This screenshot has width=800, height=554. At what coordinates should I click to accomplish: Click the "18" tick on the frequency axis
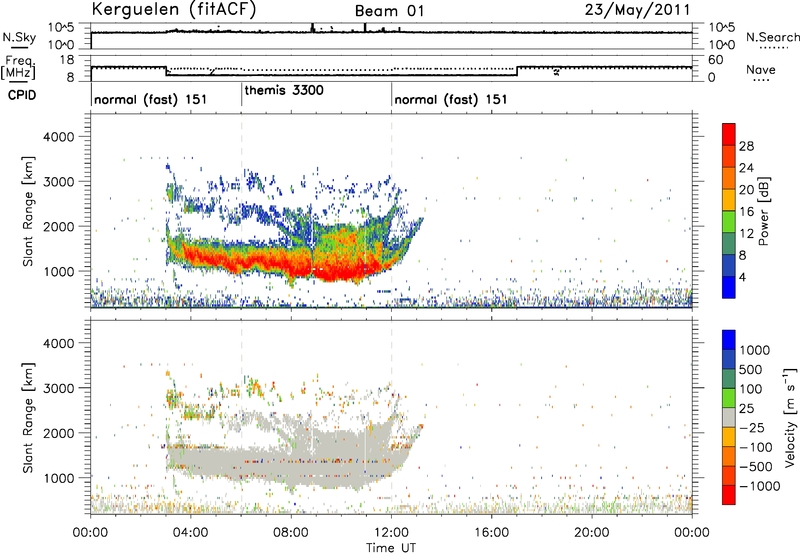click(66, 60)
